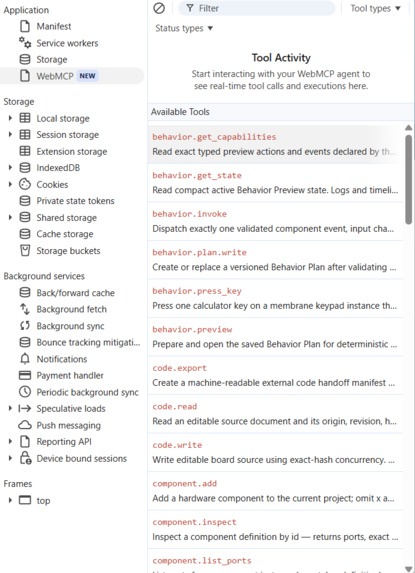This screenshot has height=573, width=415.
Task: Click the Payment handler card icon
Action: click(25, 375)
